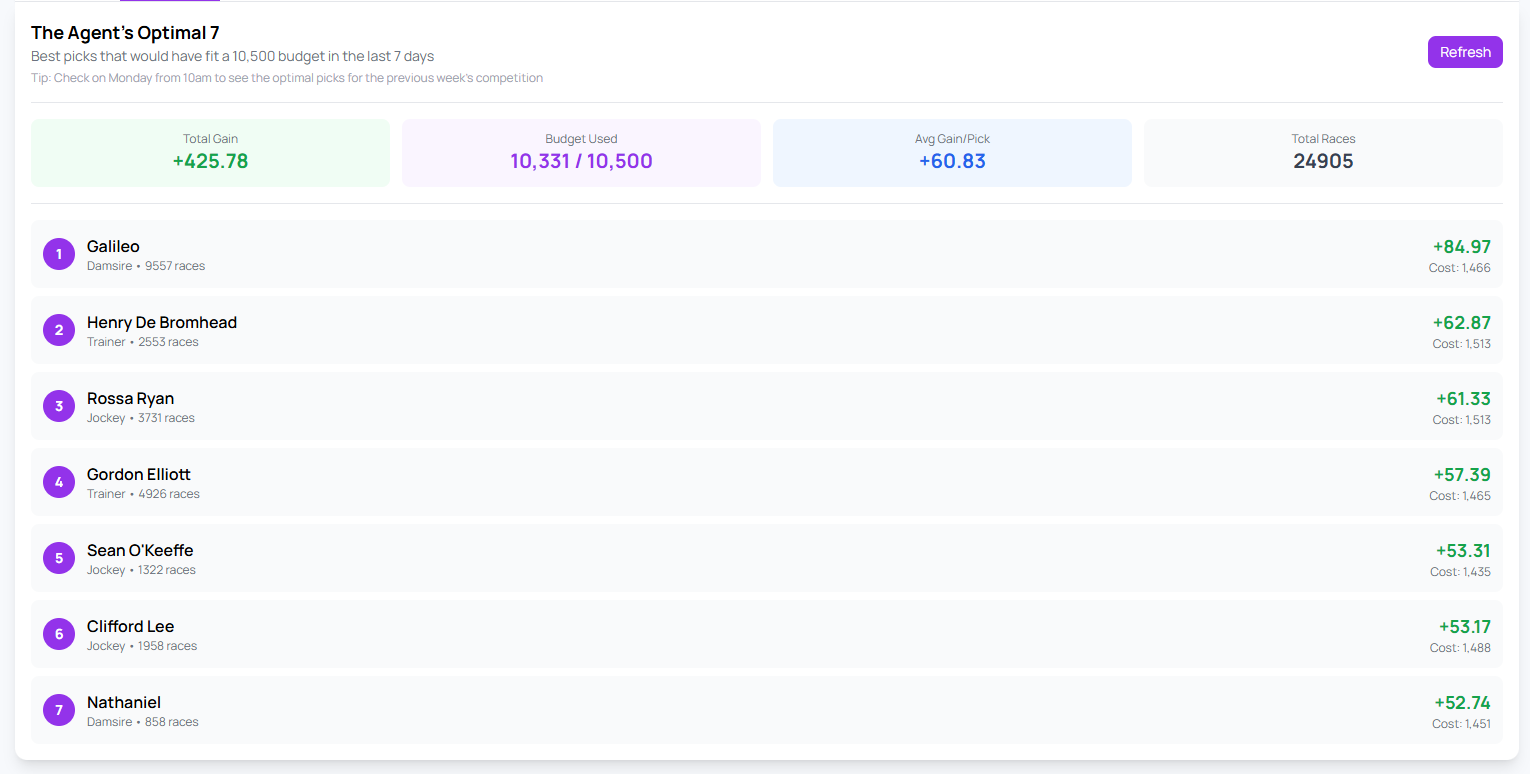Open the Rossa Ryan pick name
The image size is (1530, 774).
(130, 398)
